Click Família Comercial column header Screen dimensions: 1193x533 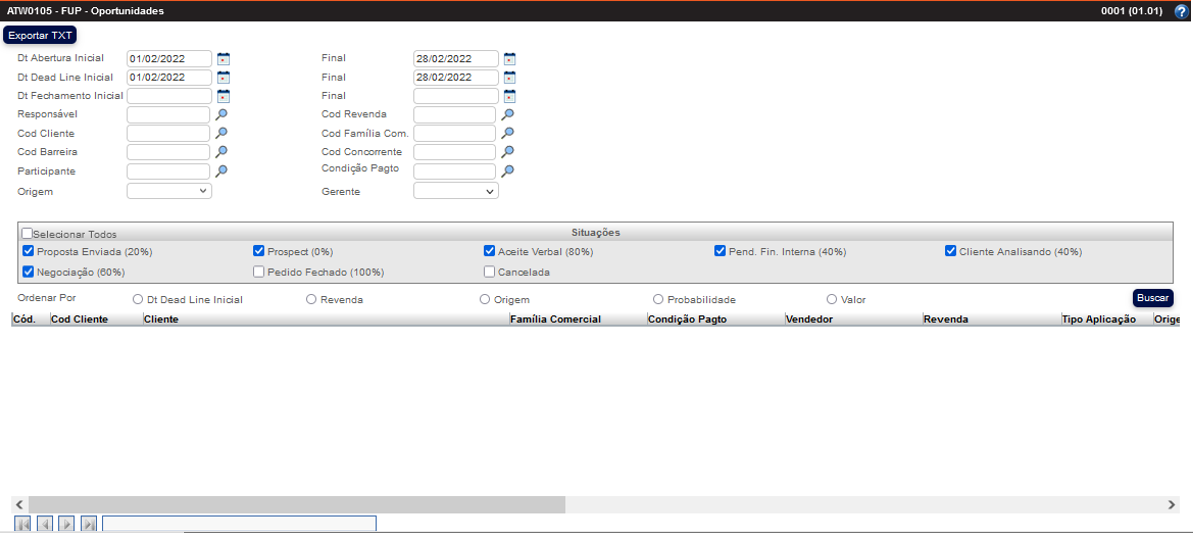(x=555, y=320)
